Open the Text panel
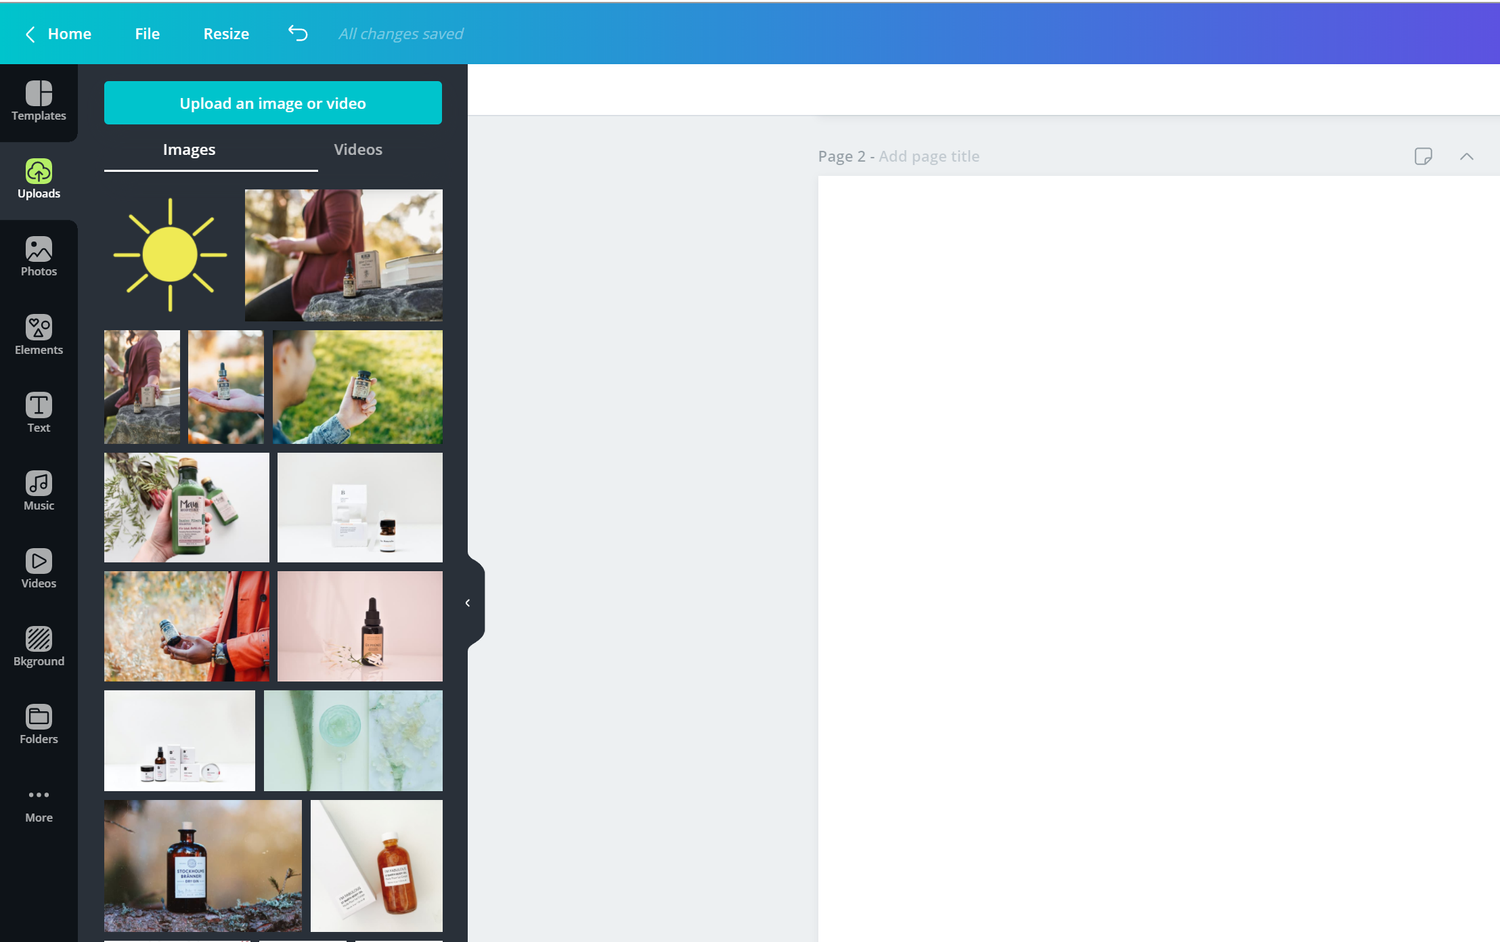The height and width of the screenshot is (942, 1500). [x=38, y=412]
